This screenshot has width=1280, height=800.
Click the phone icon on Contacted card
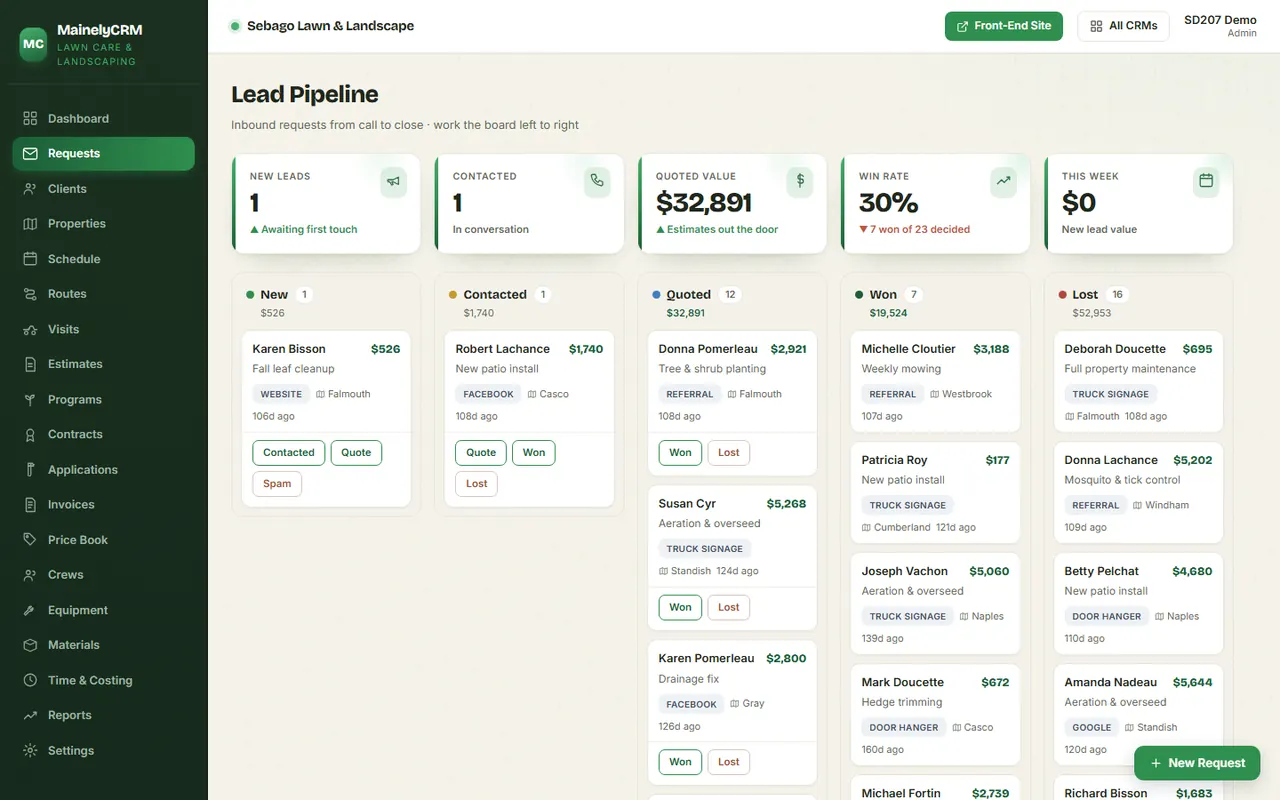[597, 181]
